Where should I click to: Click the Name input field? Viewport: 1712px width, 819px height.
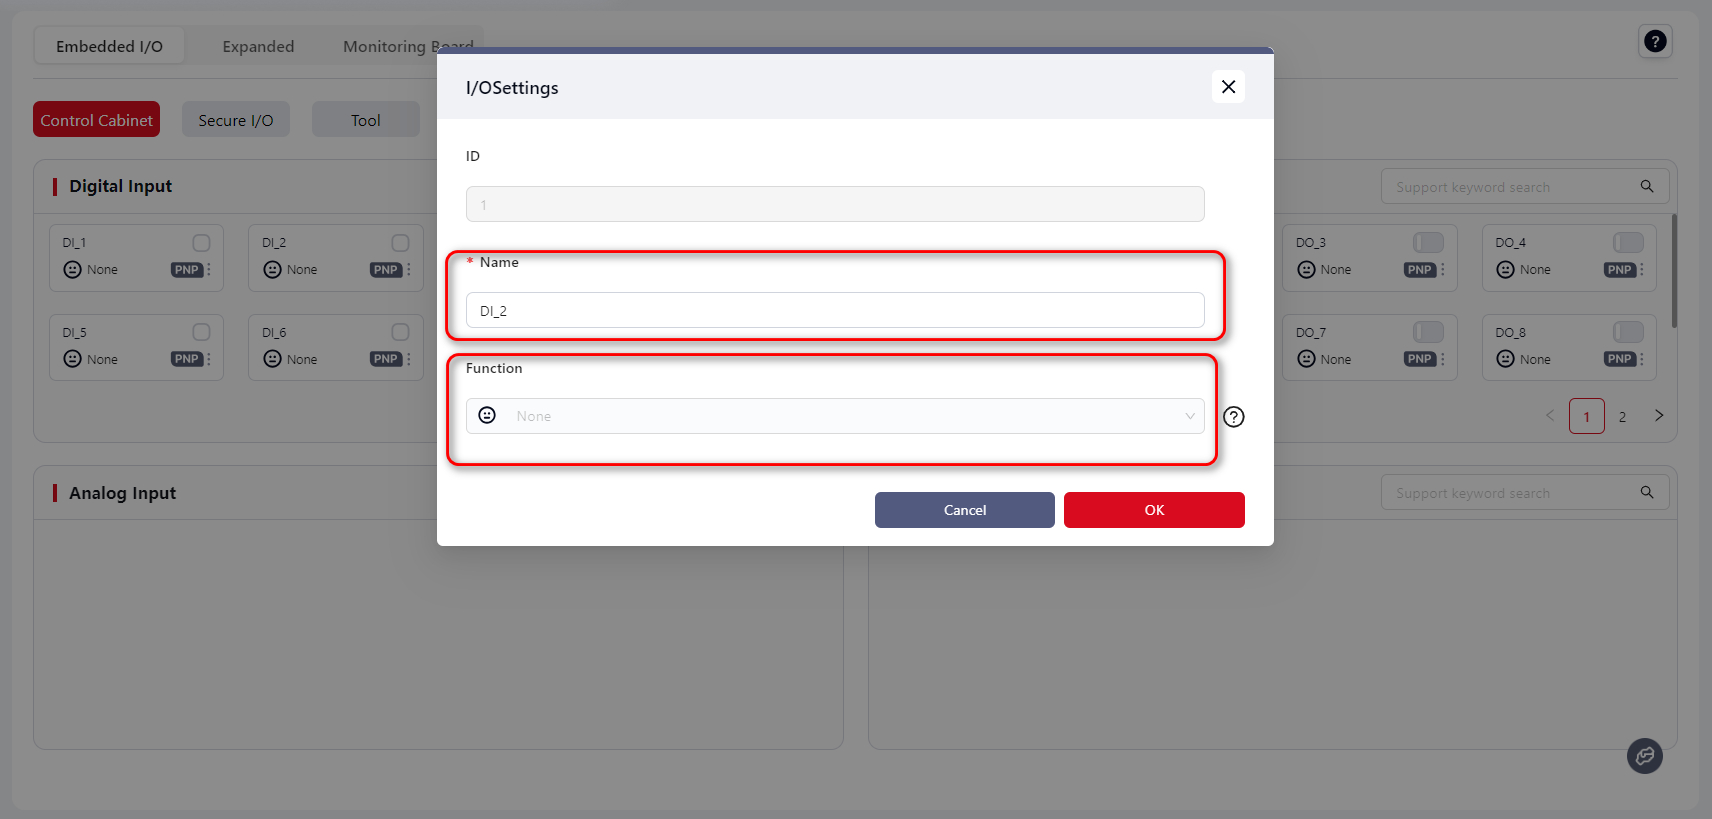click(834, 310)
